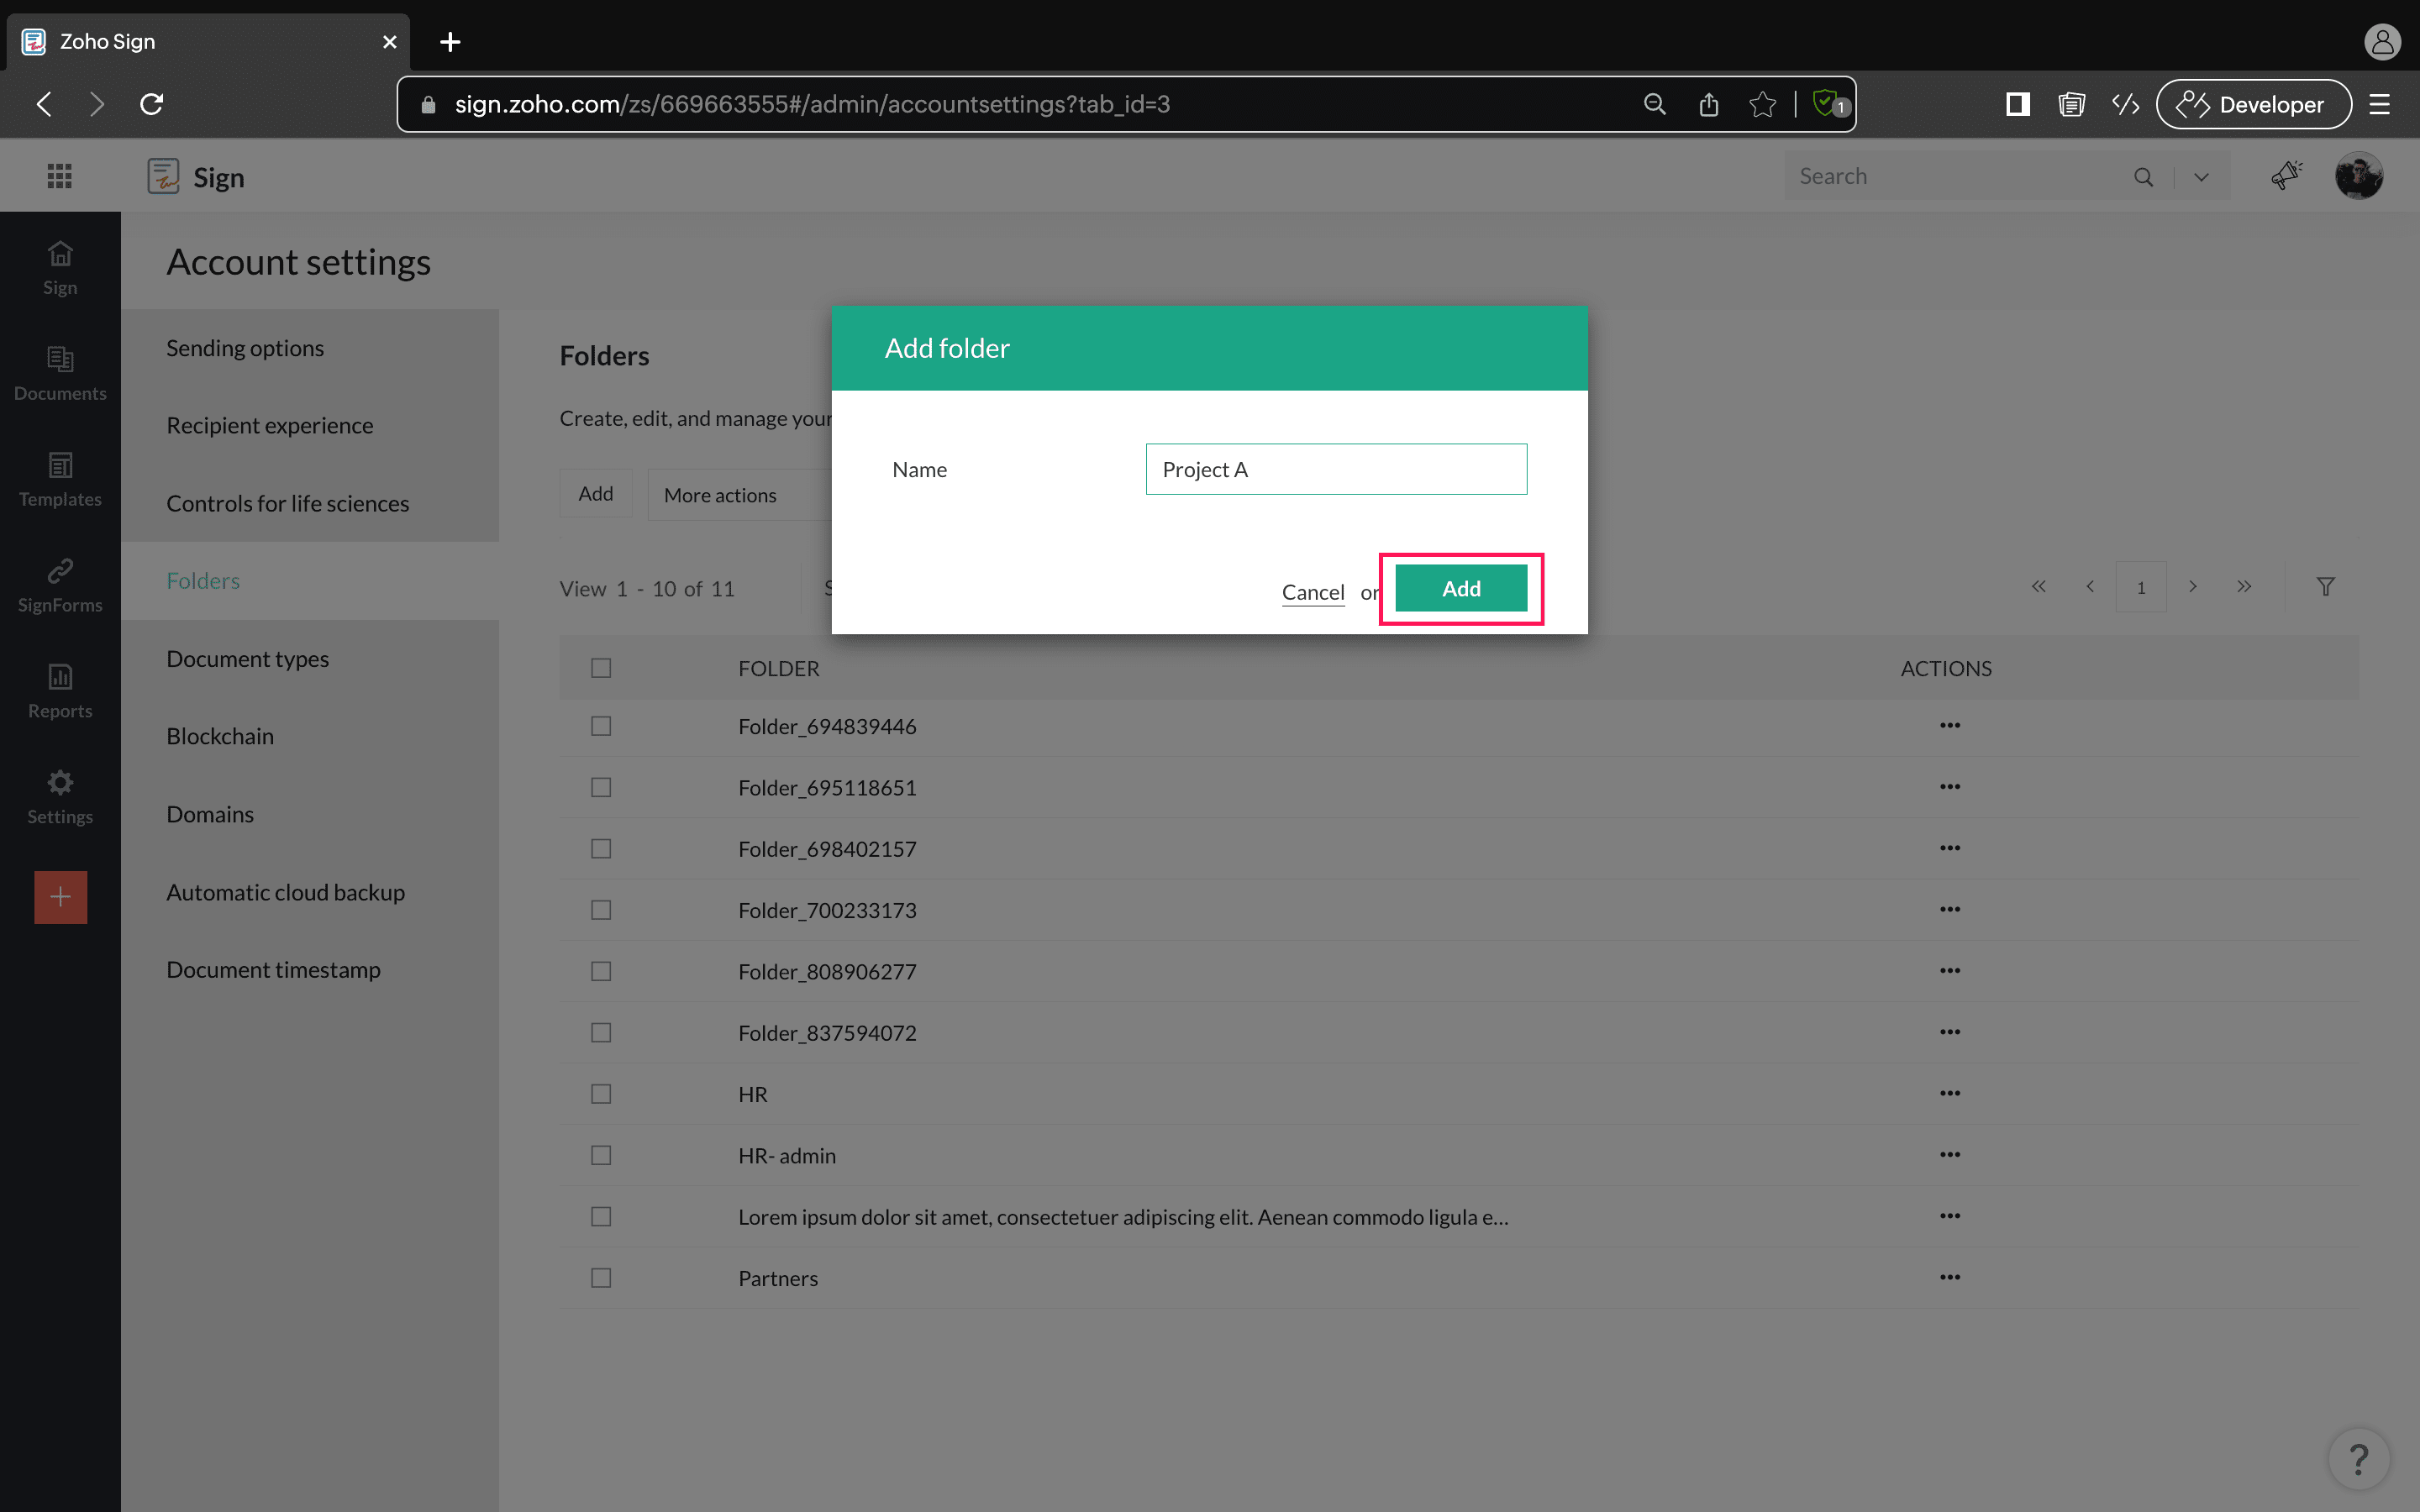Toggle the select-all folders header checkbox

pos(601,668)
